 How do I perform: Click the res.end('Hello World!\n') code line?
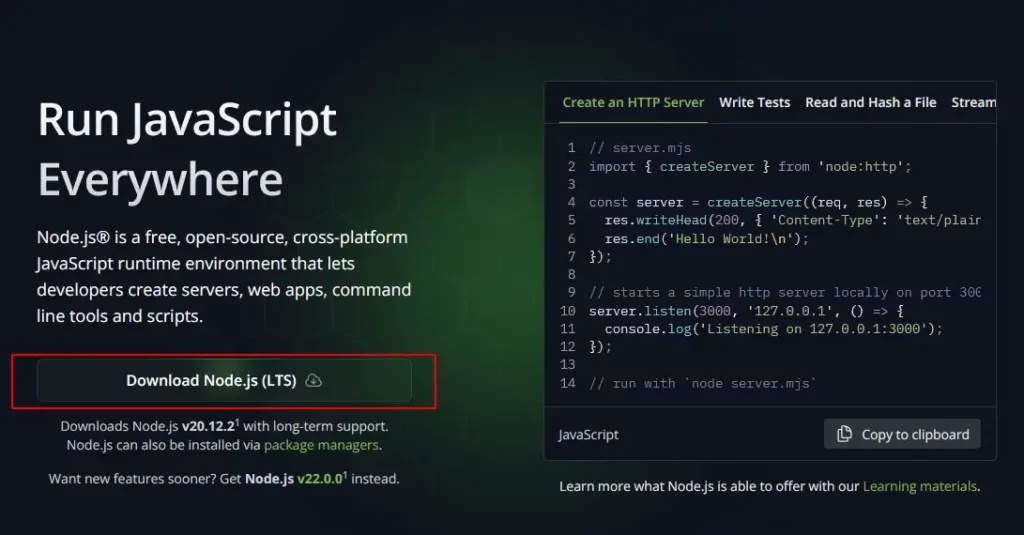(707, 238)
